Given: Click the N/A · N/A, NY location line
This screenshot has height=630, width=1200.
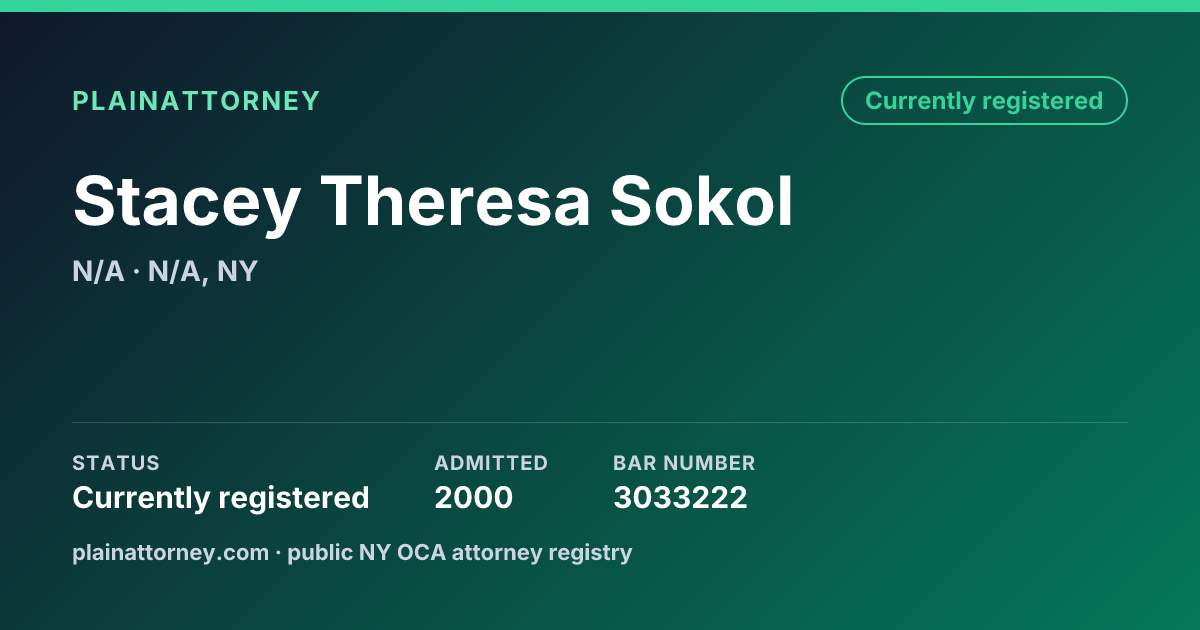Looking at the screenshot, I should coord(165,271).
